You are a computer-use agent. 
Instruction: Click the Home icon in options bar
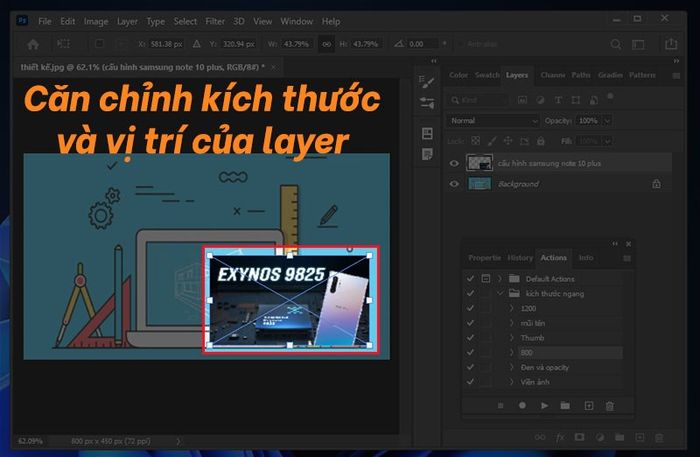pos(33,44)
